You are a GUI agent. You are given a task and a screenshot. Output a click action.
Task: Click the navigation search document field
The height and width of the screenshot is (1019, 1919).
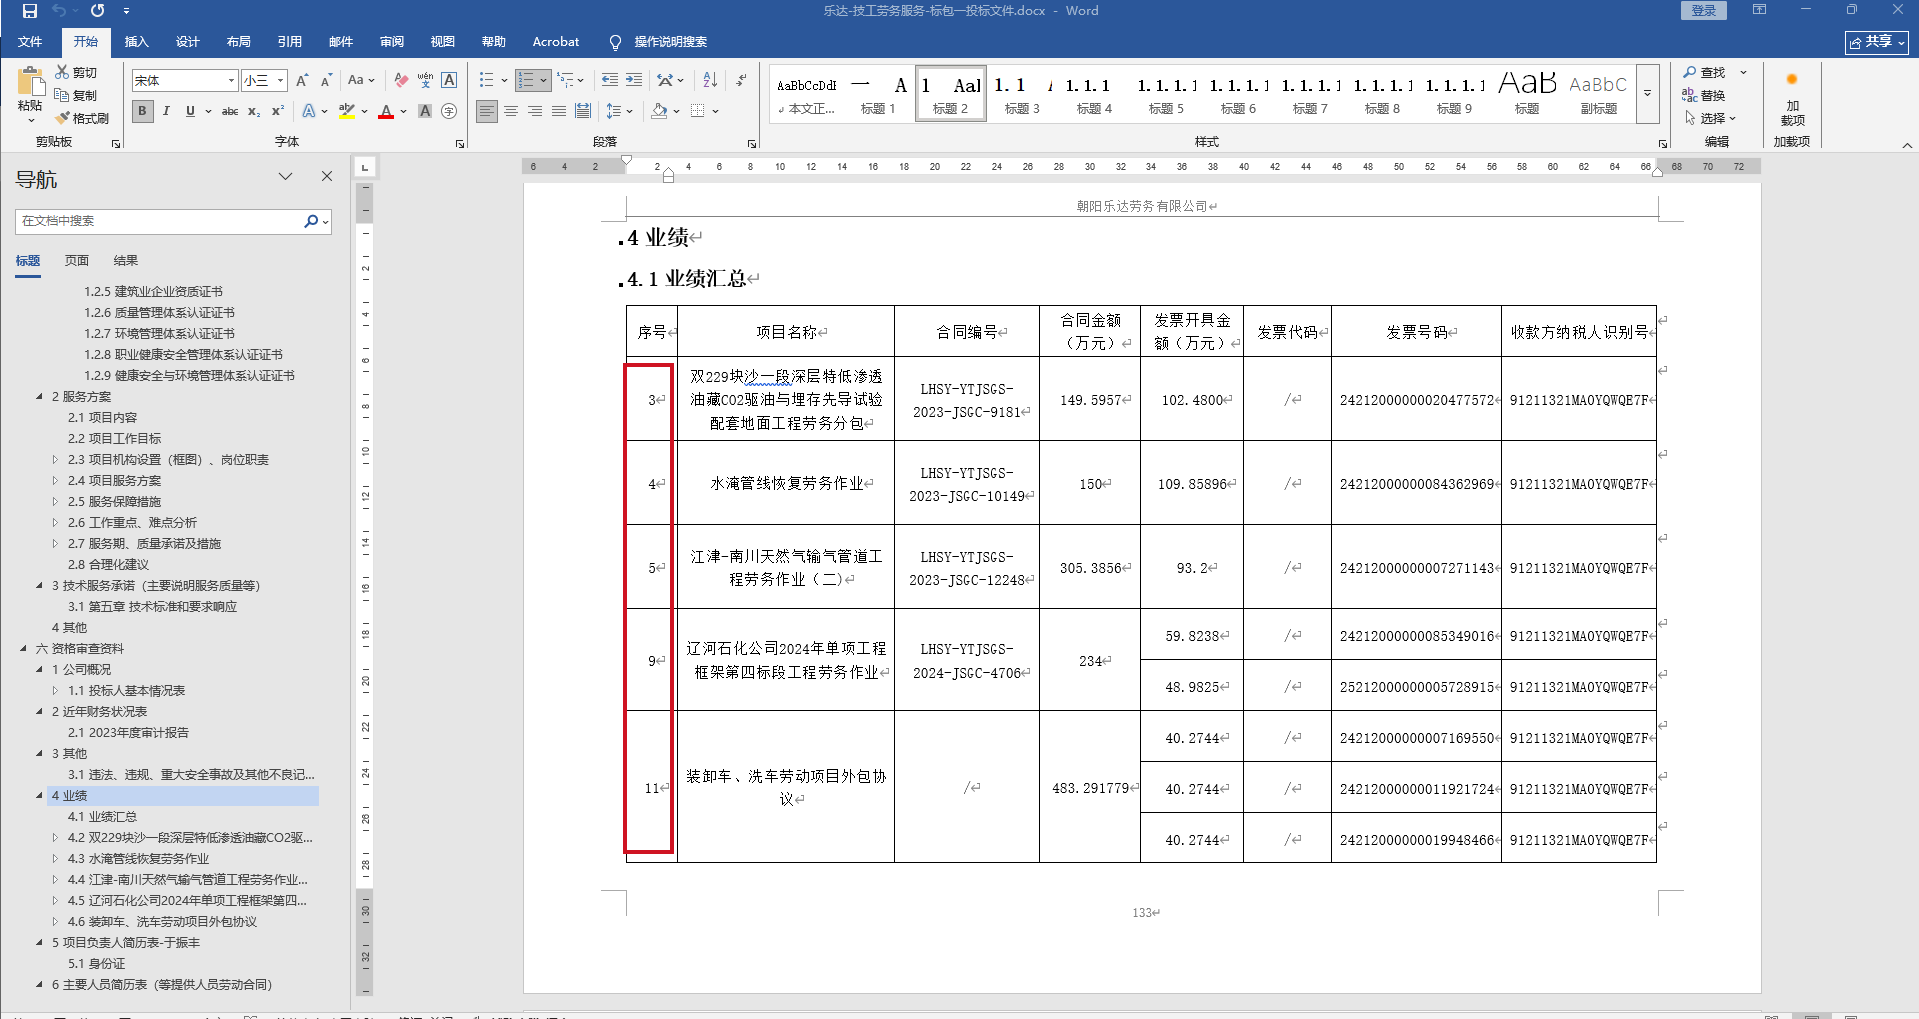point(160,221)
